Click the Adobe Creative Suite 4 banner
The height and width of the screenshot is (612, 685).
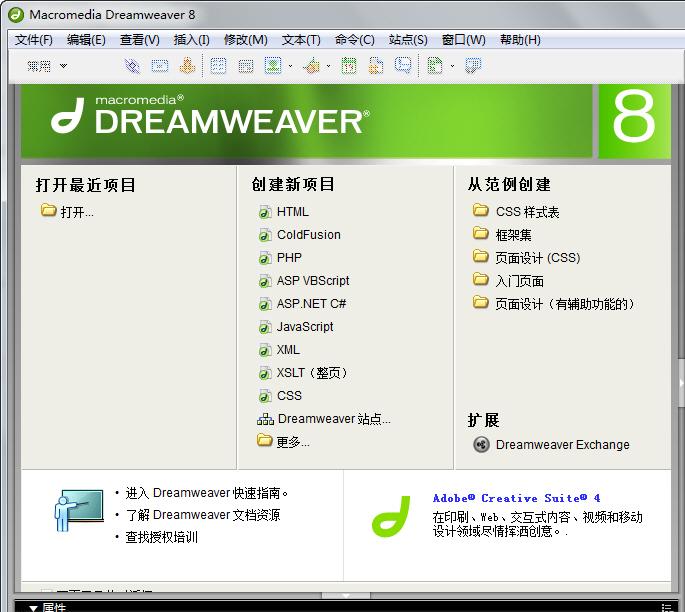(x=516, y=498)
